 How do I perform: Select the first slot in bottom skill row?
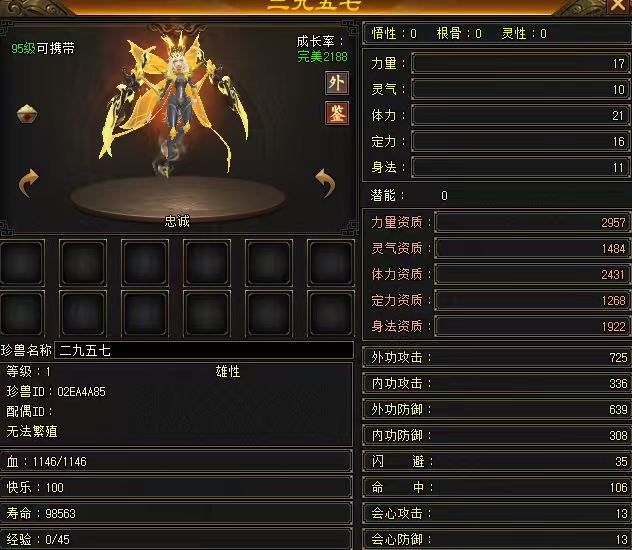point(22,313)
